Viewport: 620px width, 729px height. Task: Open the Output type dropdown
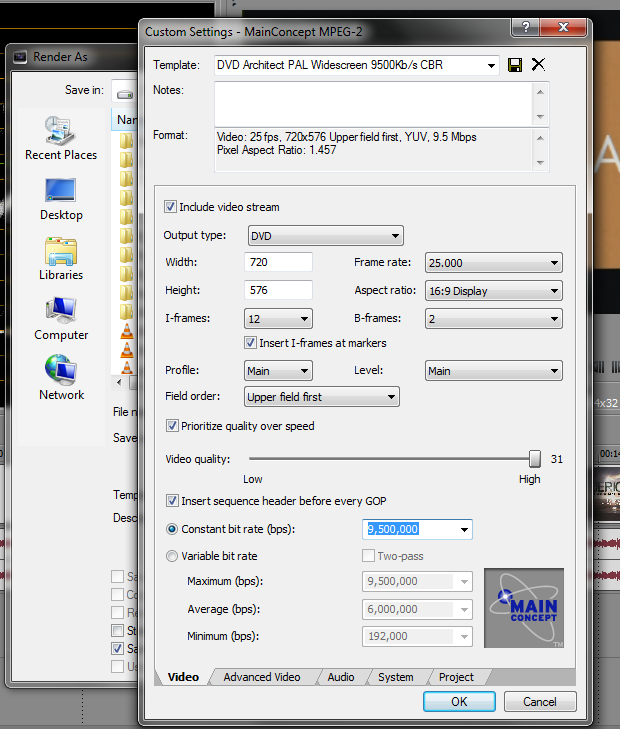point(326,236)
